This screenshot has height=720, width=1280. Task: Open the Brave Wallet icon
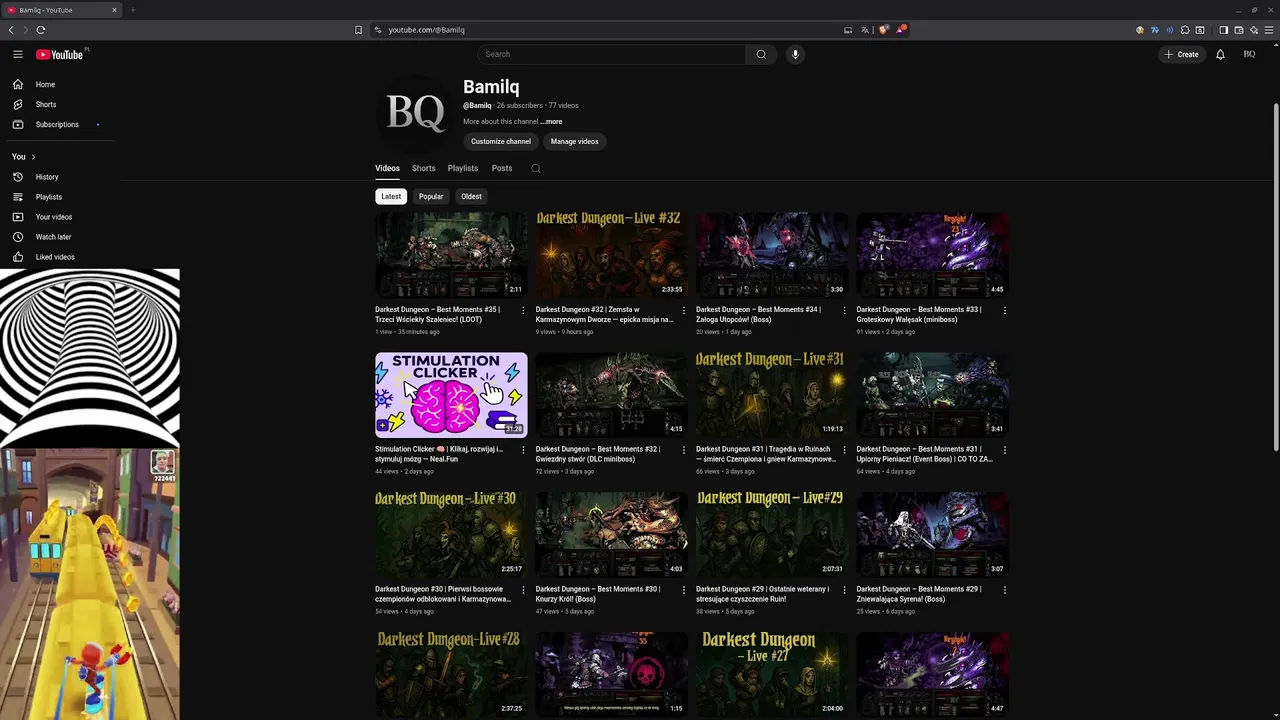coord(1239,30)
